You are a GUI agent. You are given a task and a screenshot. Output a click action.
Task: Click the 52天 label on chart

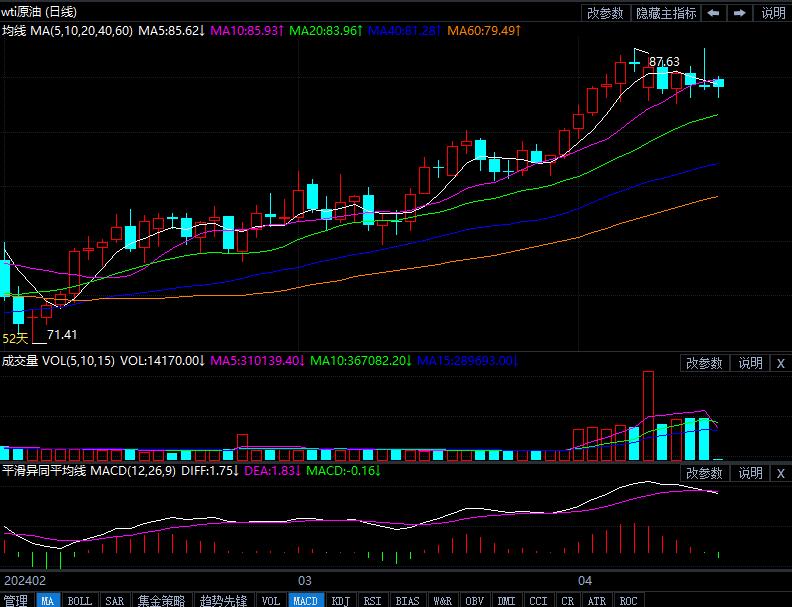pos(15,338)
